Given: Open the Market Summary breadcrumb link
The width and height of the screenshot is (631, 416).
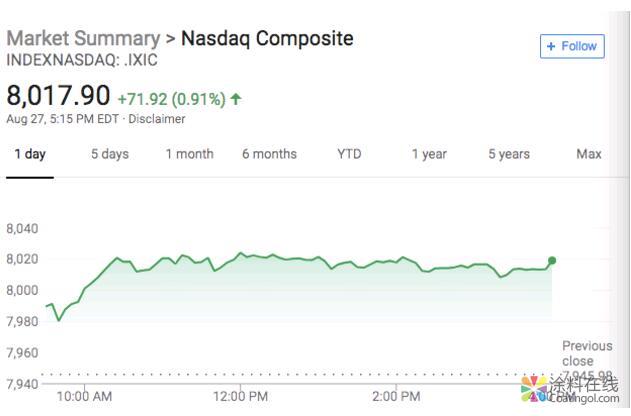Looking at the screenshot, I should 83,39.
